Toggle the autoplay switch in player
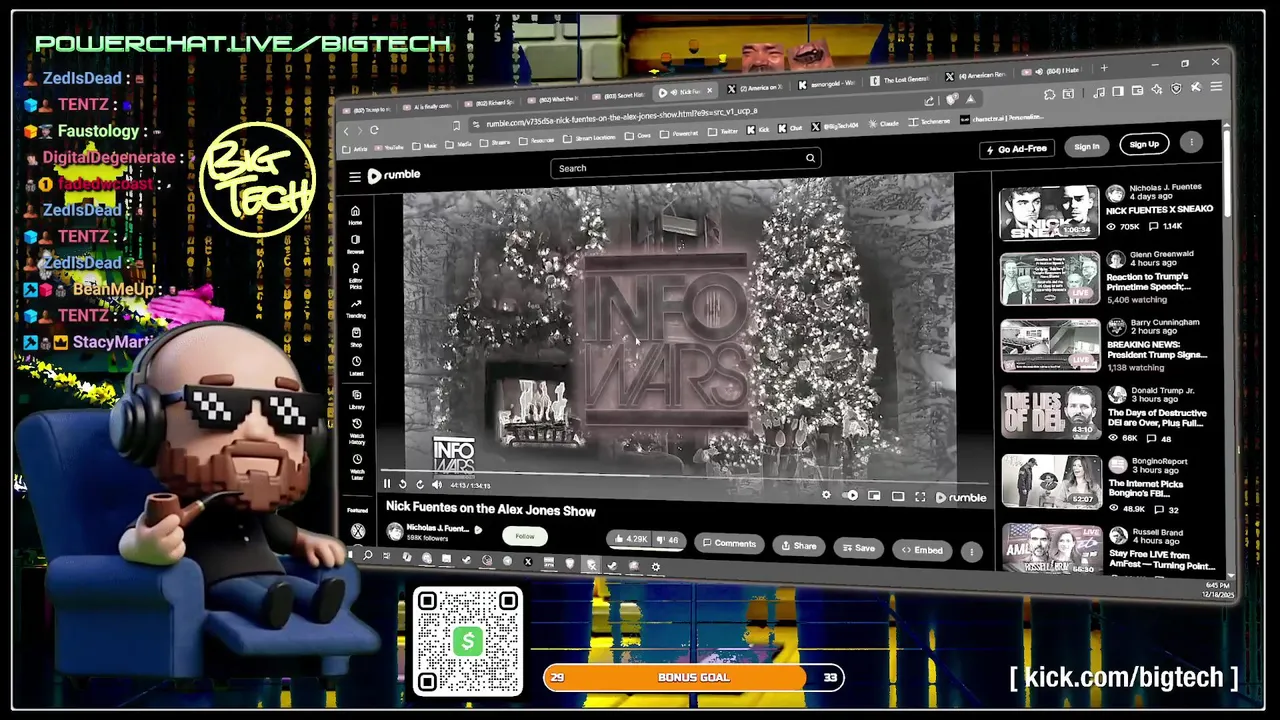Viewport: 1280px width, 720px height. click(851, 496)
